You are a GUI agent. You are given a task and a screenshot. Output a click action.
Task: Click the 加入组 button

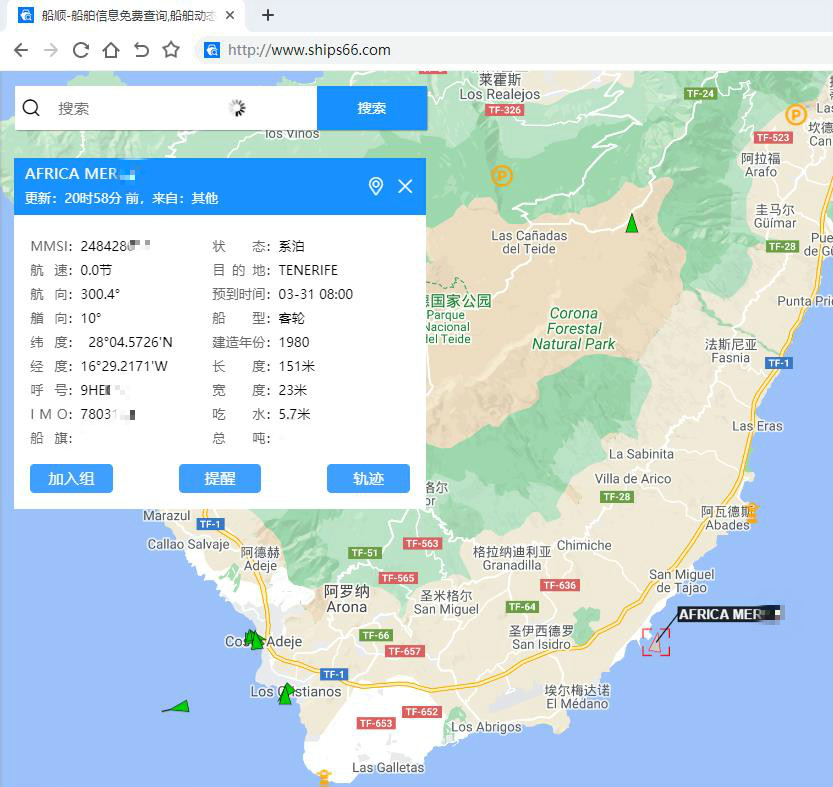pyautogui.click(x=71, y=478)
